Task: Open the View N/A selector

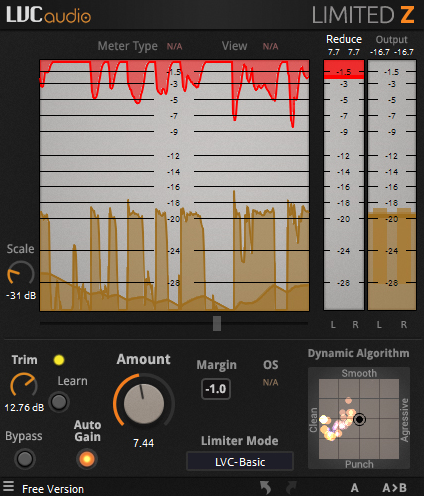Action: point(270,46)
